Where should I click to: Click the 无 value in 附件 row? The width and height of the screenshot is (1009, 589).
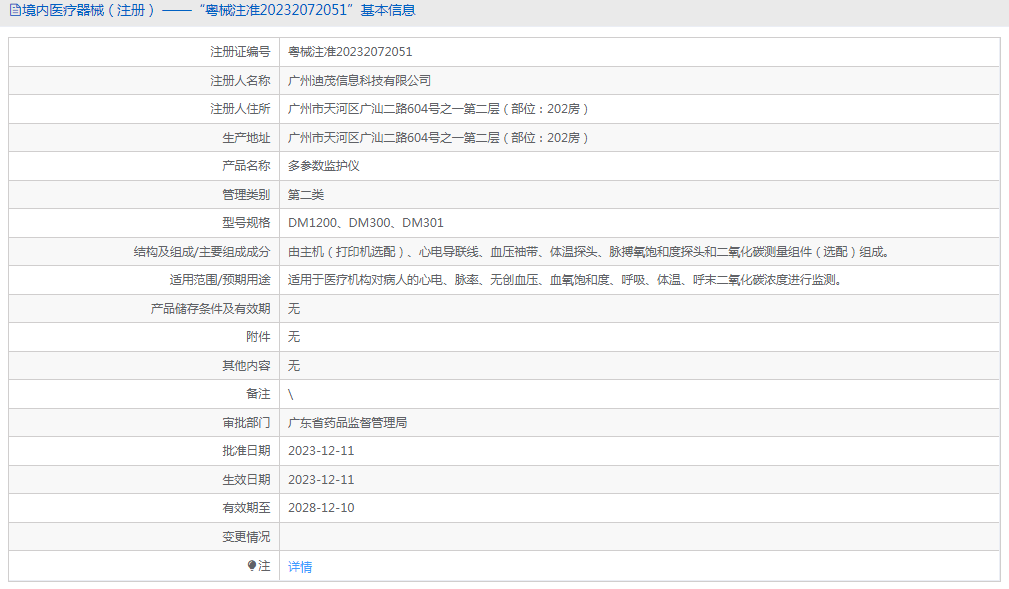[294, 337]
